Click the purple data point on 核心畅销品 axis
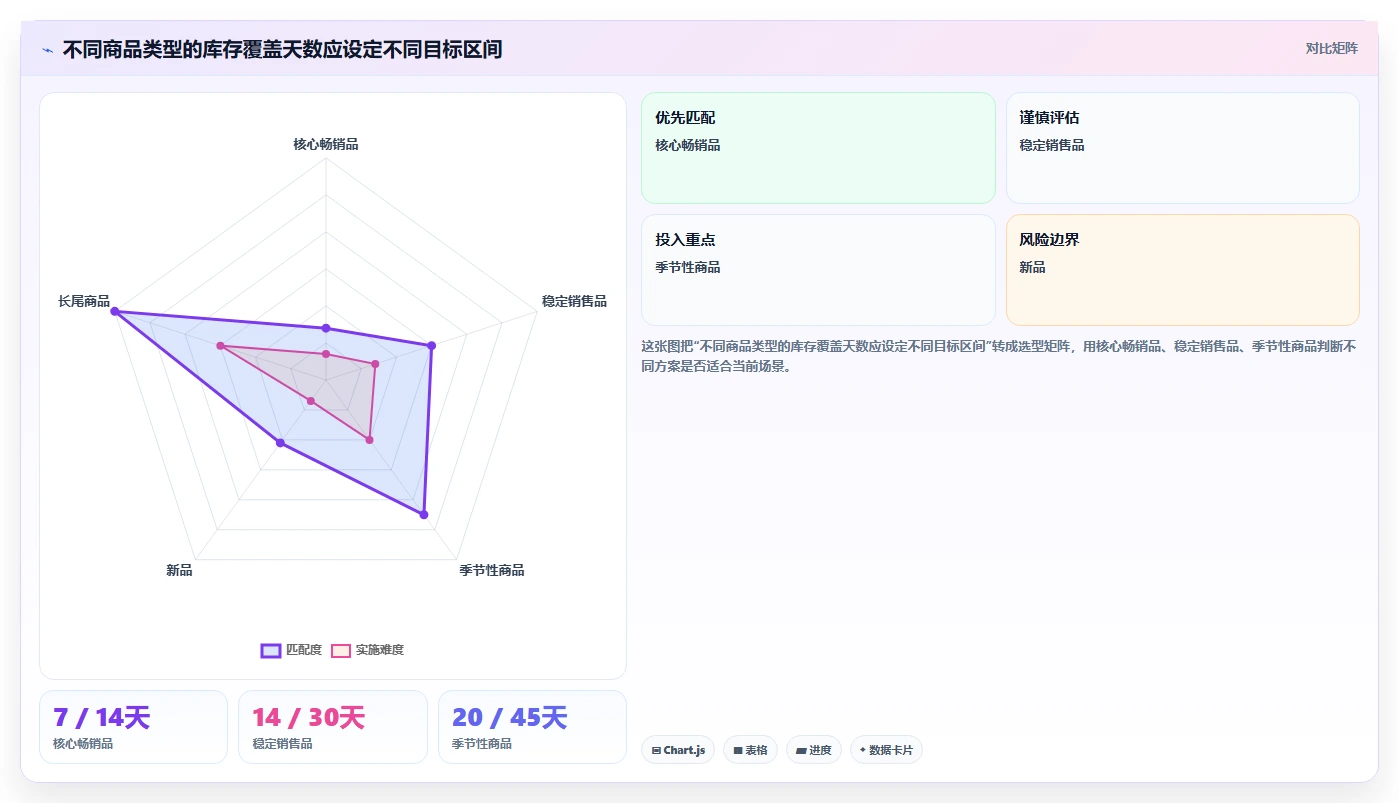Viewport: 1399px width, 803px height. (326, 328)
